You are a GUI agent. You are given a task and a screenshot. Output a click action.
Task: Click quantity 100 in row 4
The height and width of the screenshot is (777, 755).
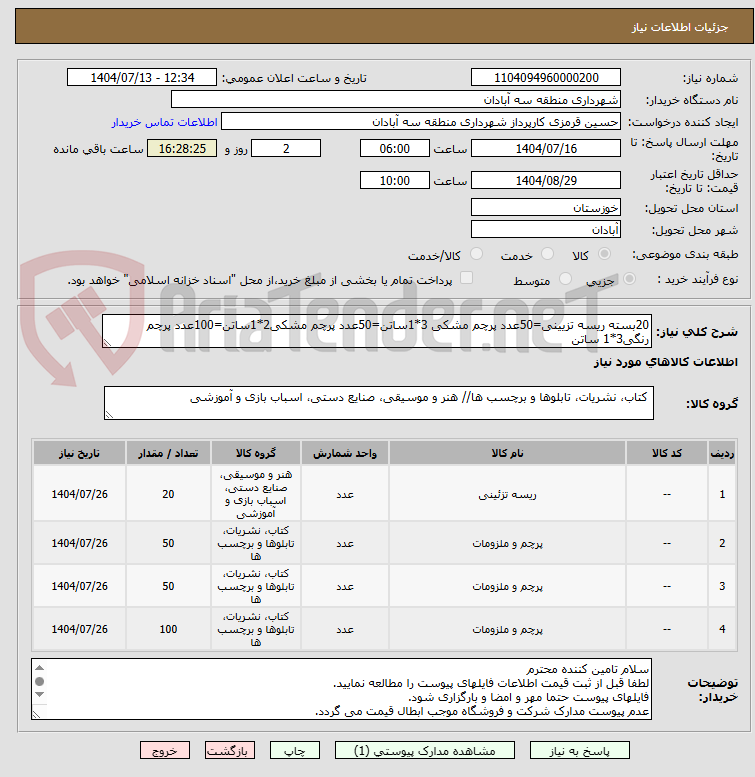click(x=168, y=629)
